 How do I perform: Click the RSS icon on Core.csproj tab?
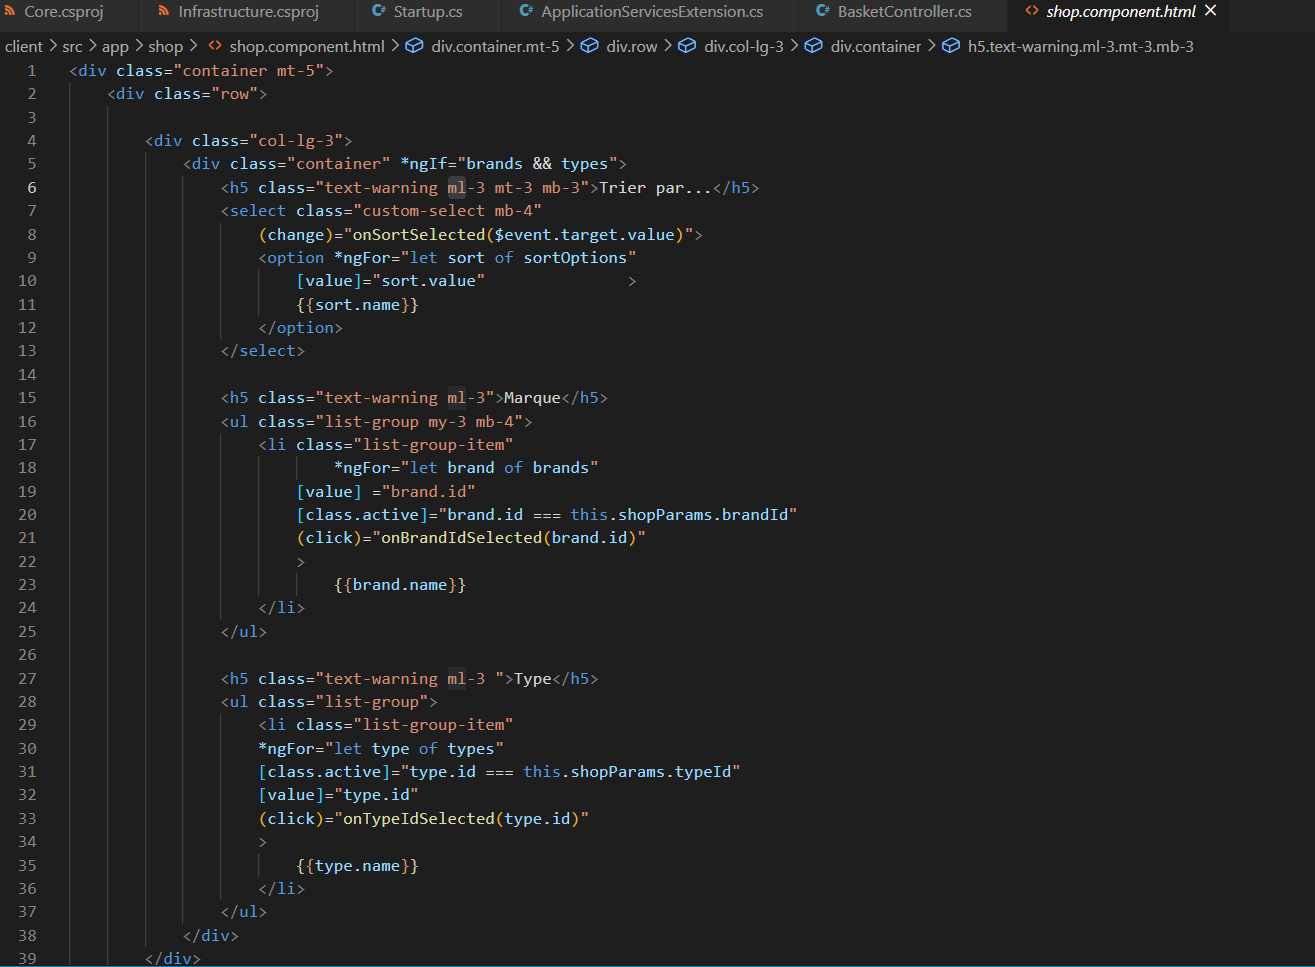tap(10, 12)
